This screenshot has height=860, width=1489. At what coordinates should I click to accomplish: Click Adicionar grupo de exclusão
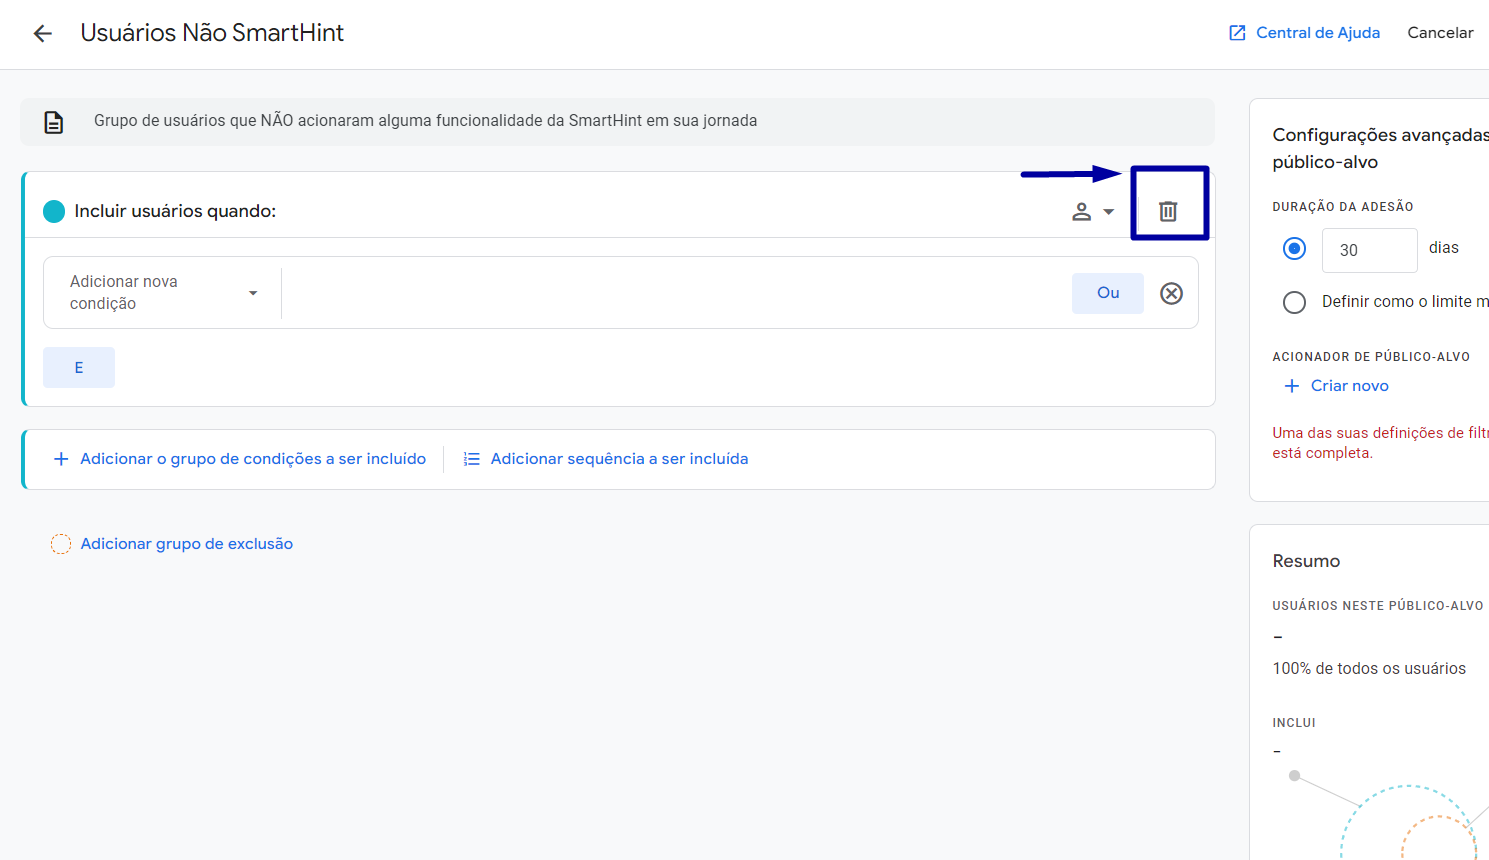[x=187, y=544]
